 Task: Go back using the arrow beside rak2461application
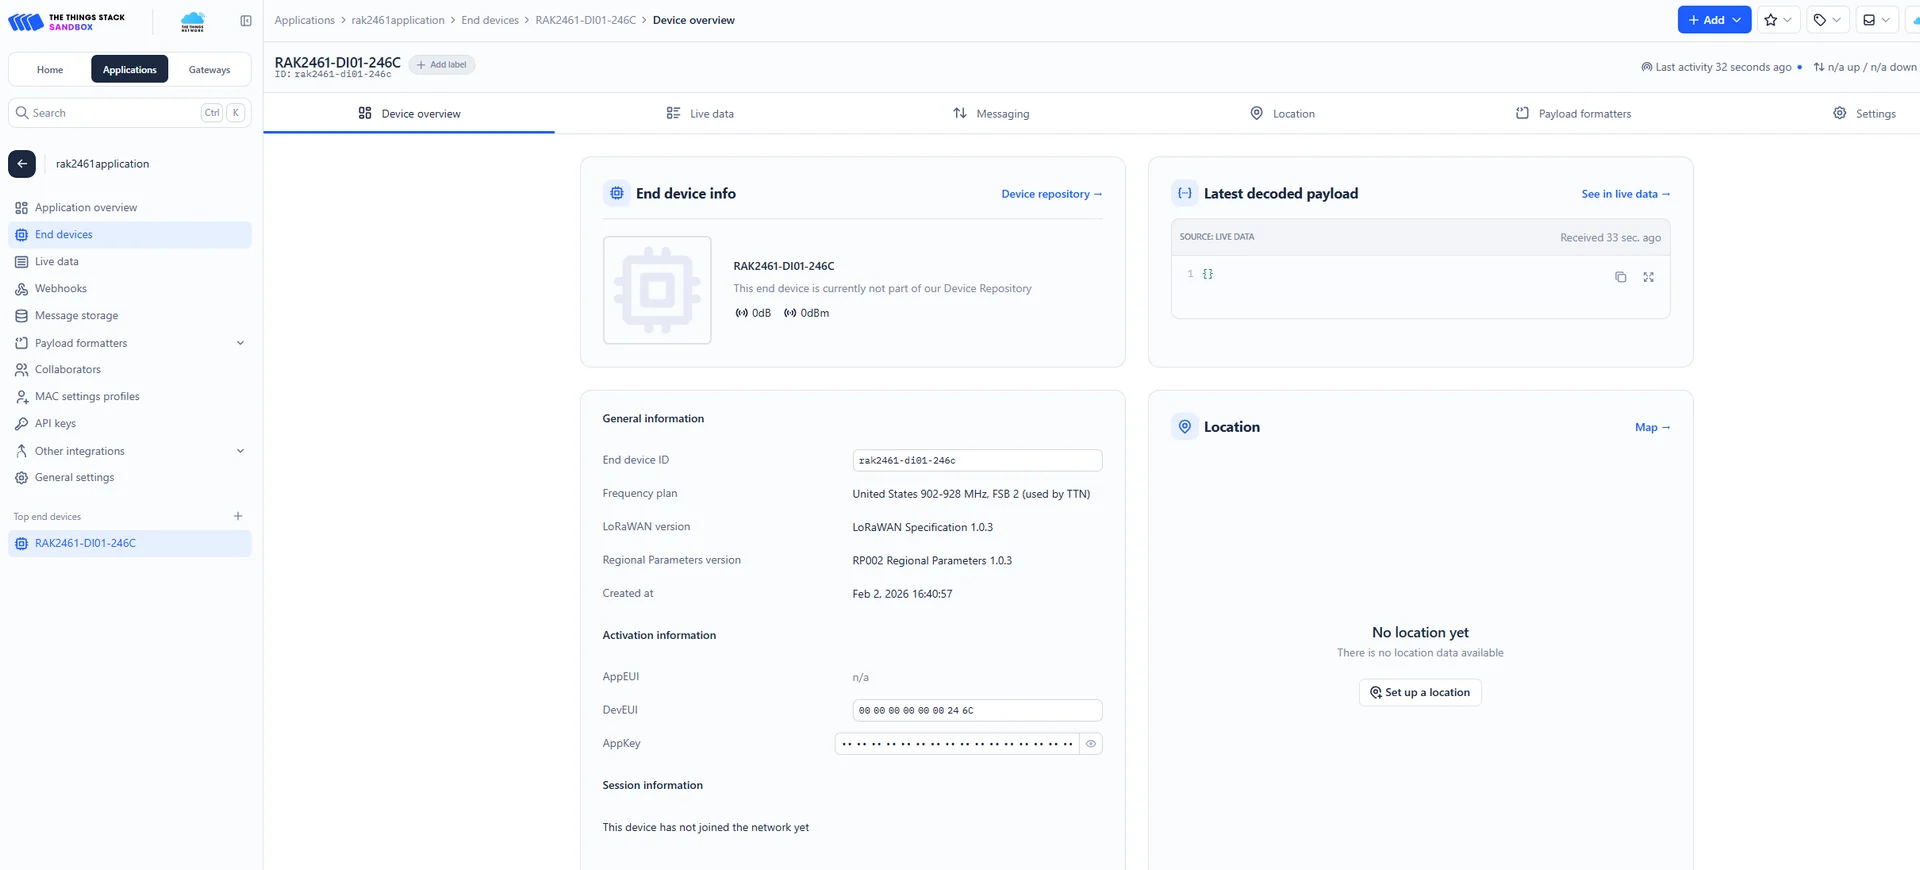(22, 164)
